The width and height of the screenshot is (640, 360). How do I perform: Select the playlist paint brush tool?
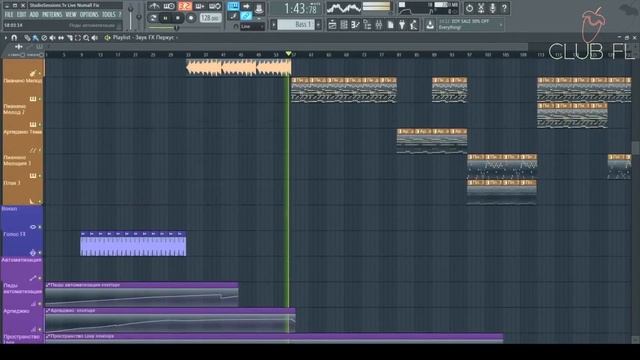click(x=36, y=38)
